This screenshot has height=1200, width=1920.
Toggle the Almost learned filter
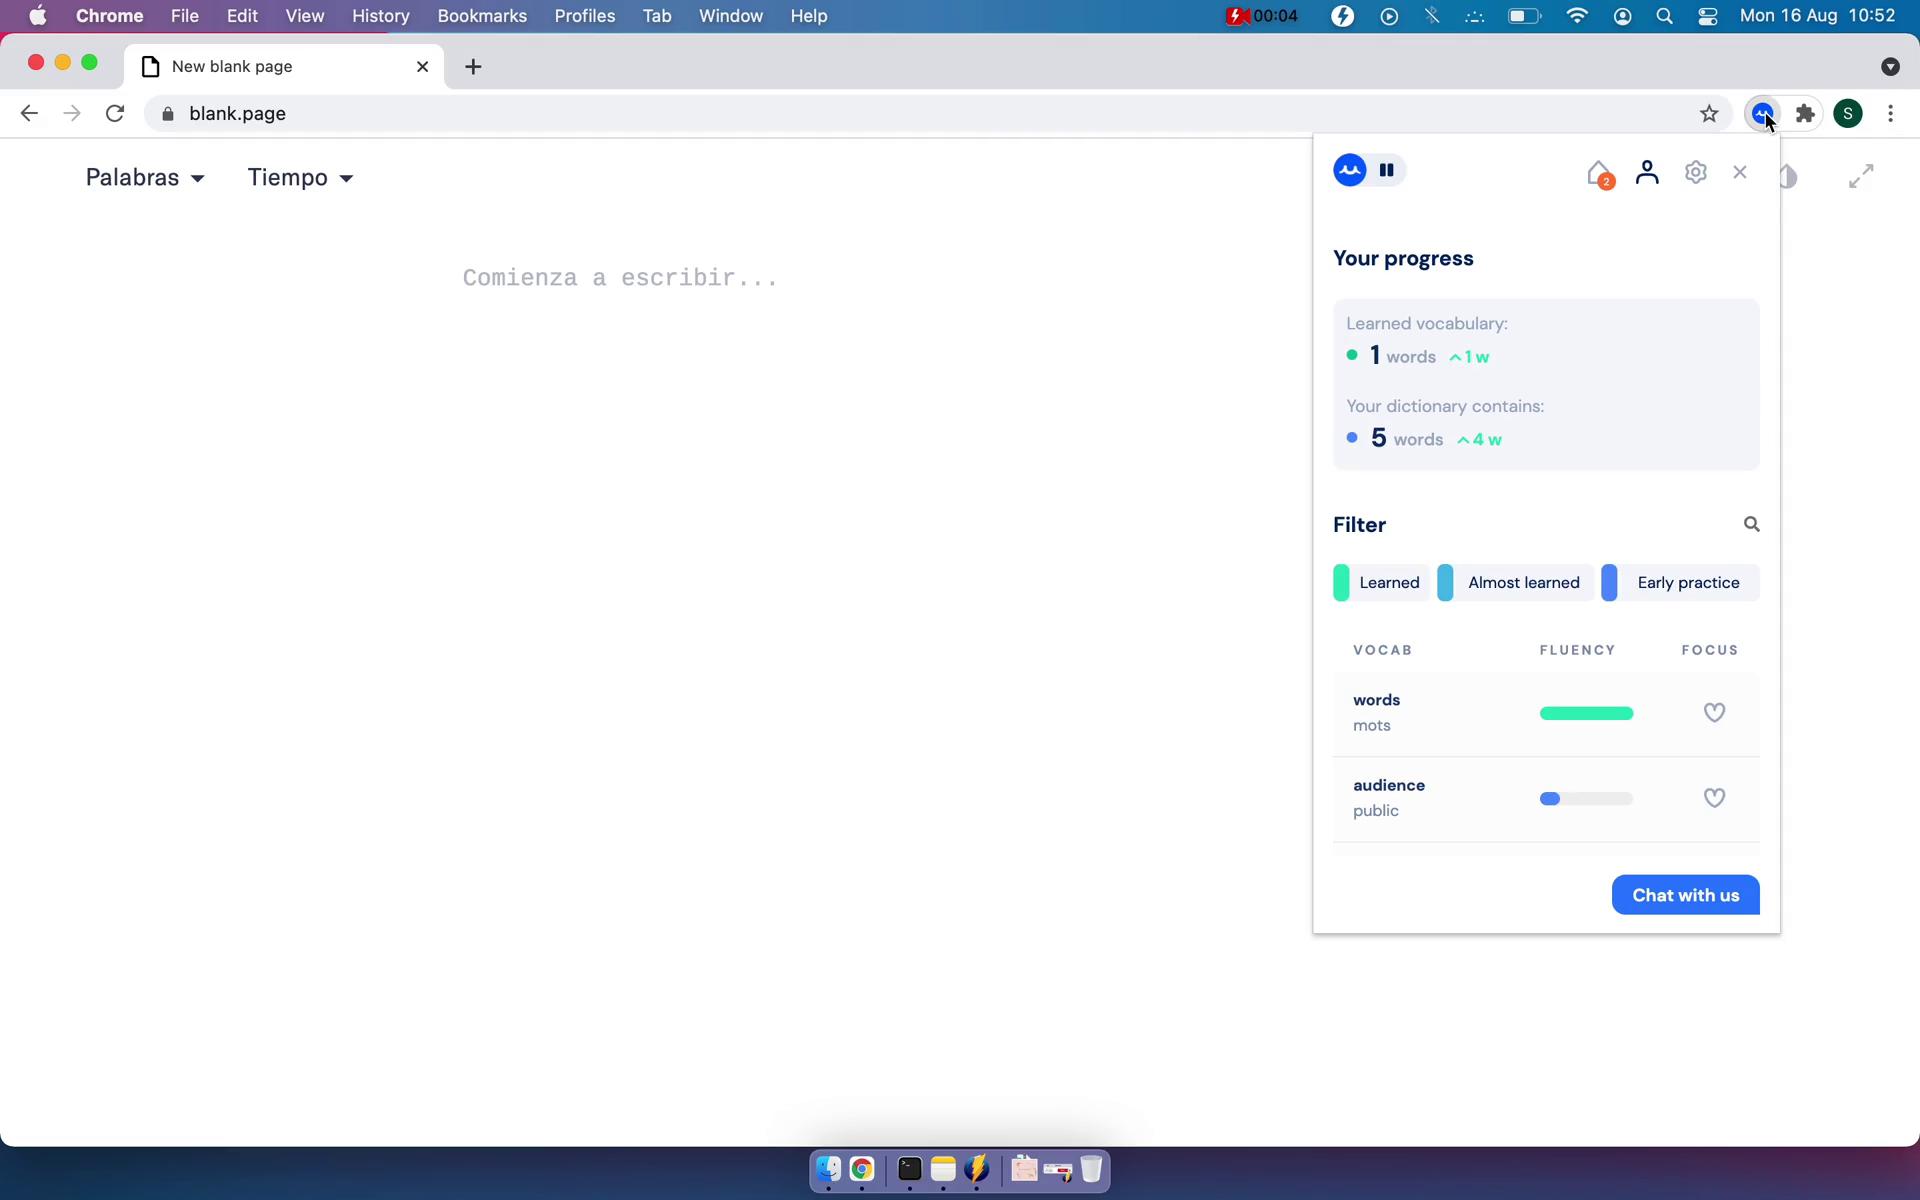[x=1512, y=582]
